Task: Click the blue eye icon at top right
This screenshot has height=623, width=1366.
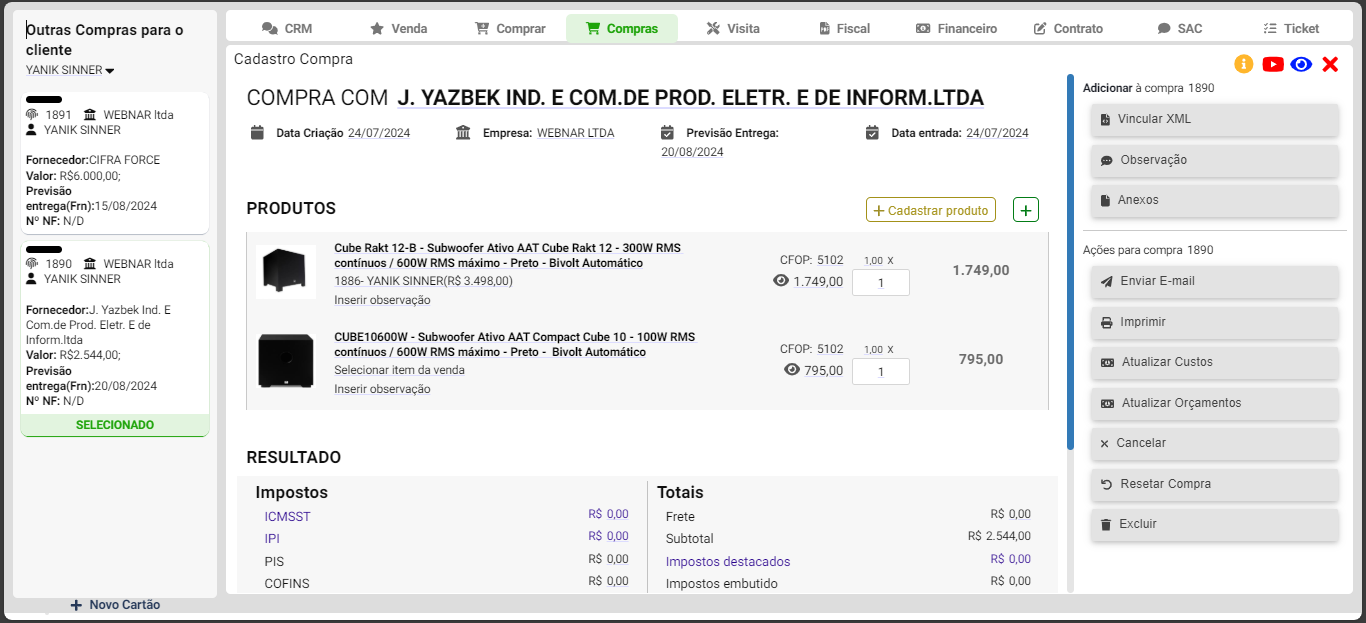Action: [1301, 64]
